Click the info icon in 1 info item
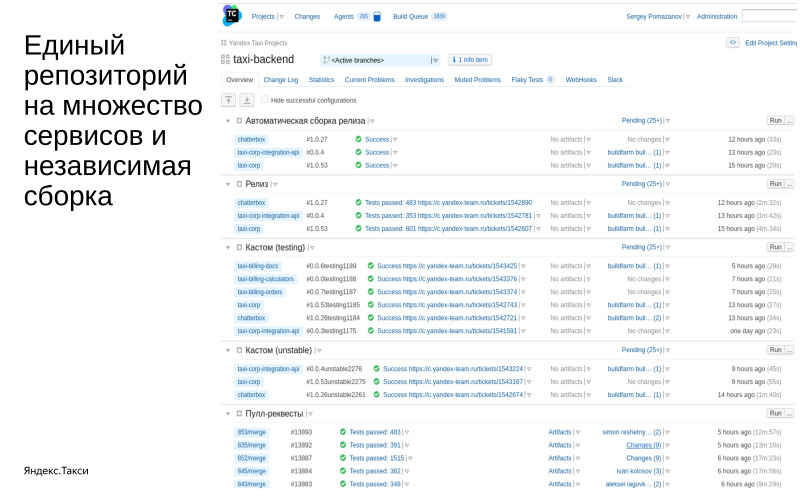This screenshot has width=800, height=500. click(x=454, y=60)
